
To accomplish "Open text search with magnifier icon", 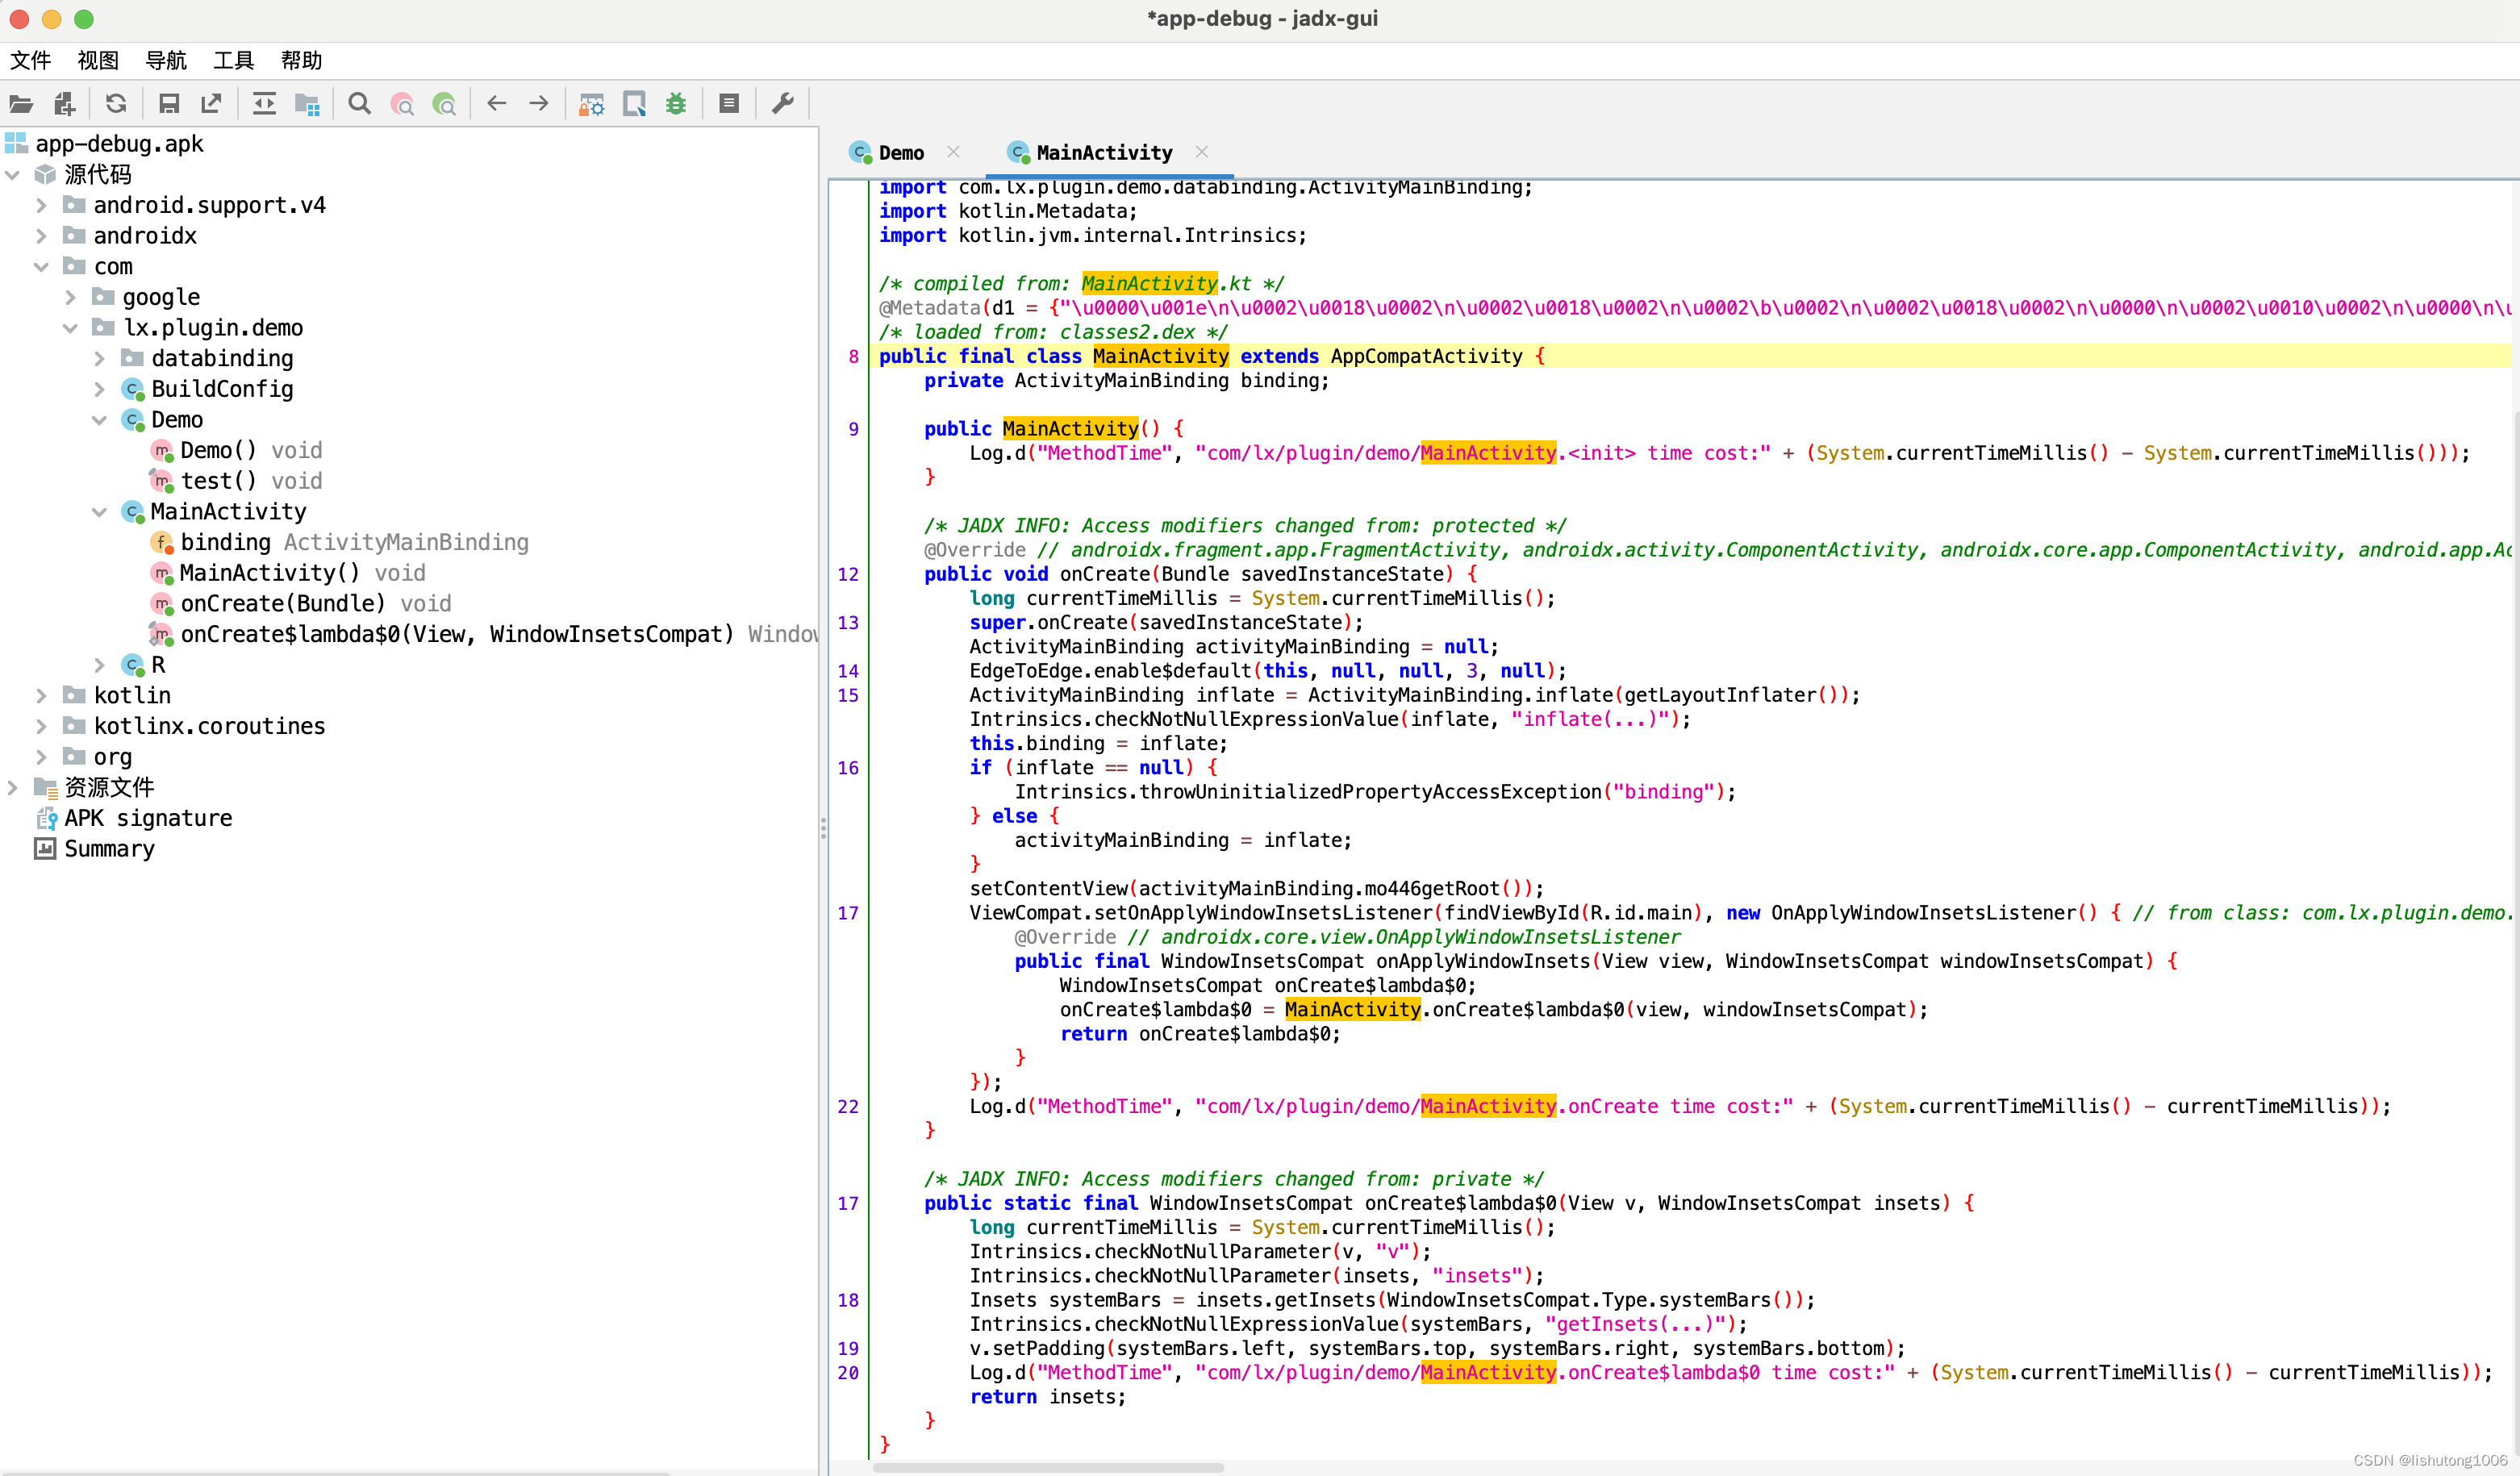I will (359, 104).
